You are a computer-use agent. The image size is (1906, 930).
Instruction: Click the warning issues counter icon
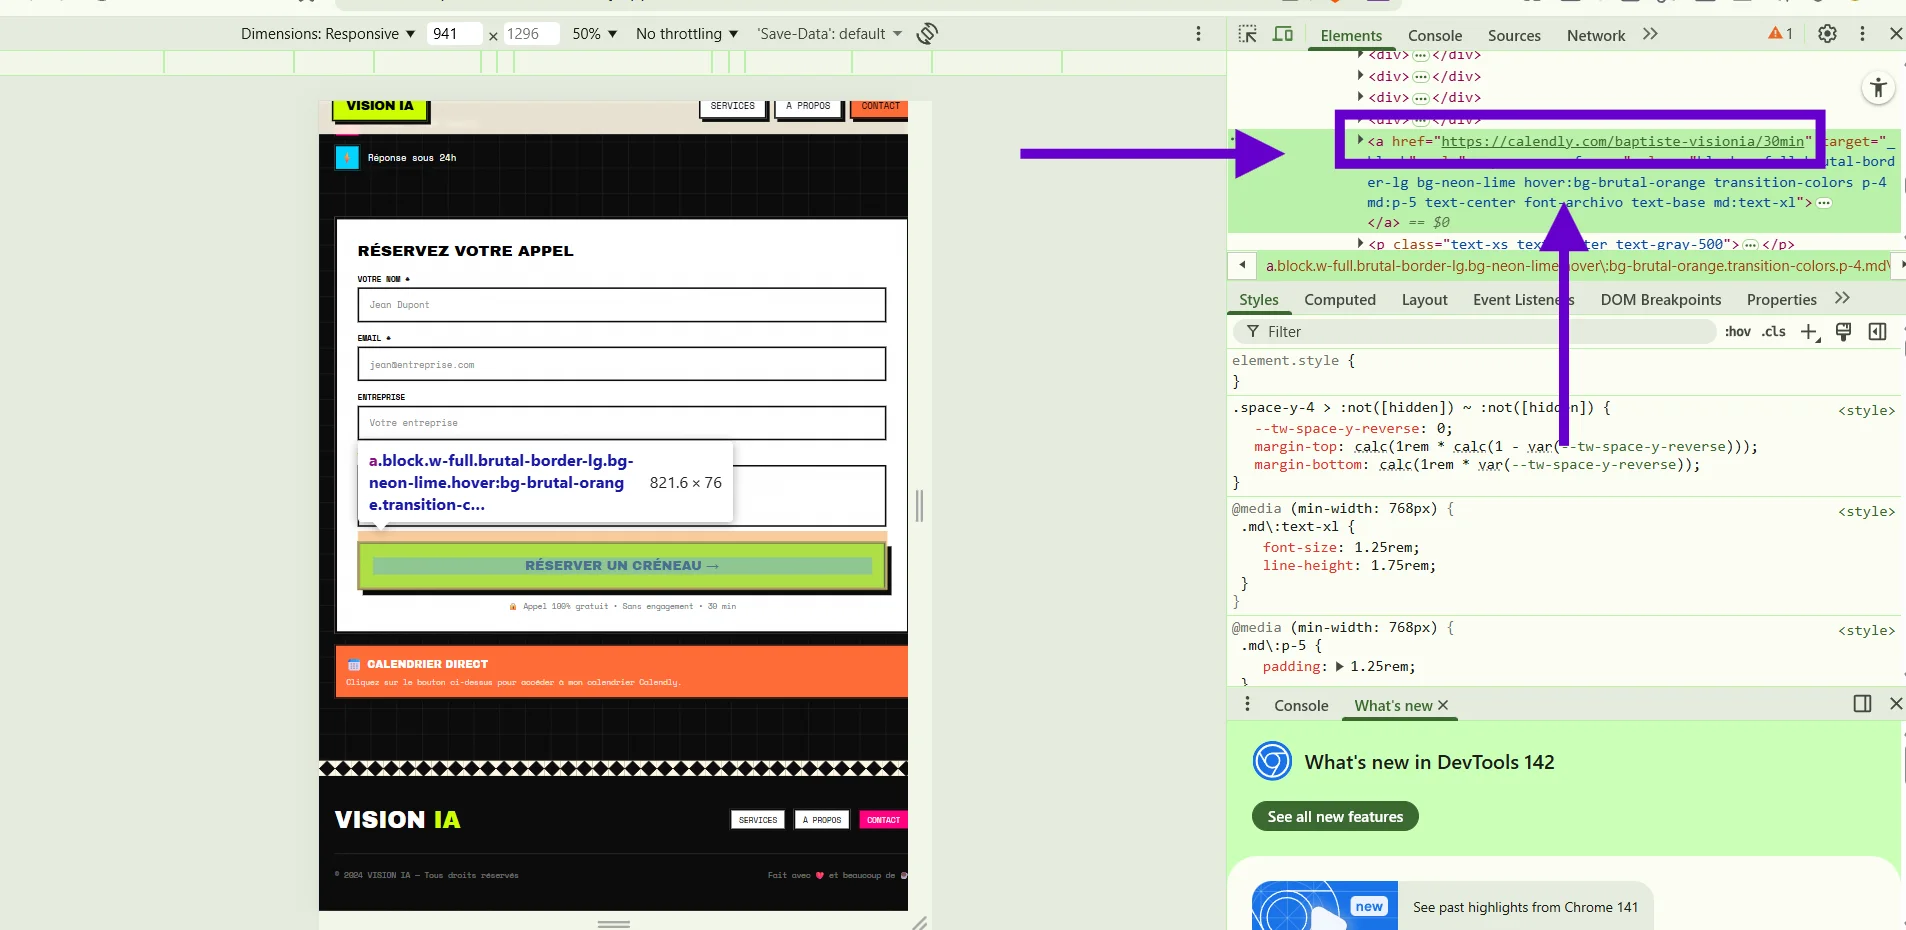coord(1780,34)
